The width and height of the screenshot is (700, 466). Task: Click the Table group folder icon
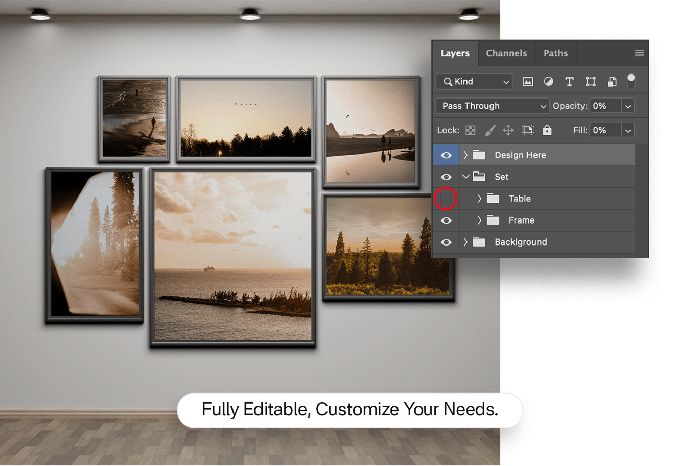(x=493, y=198)
